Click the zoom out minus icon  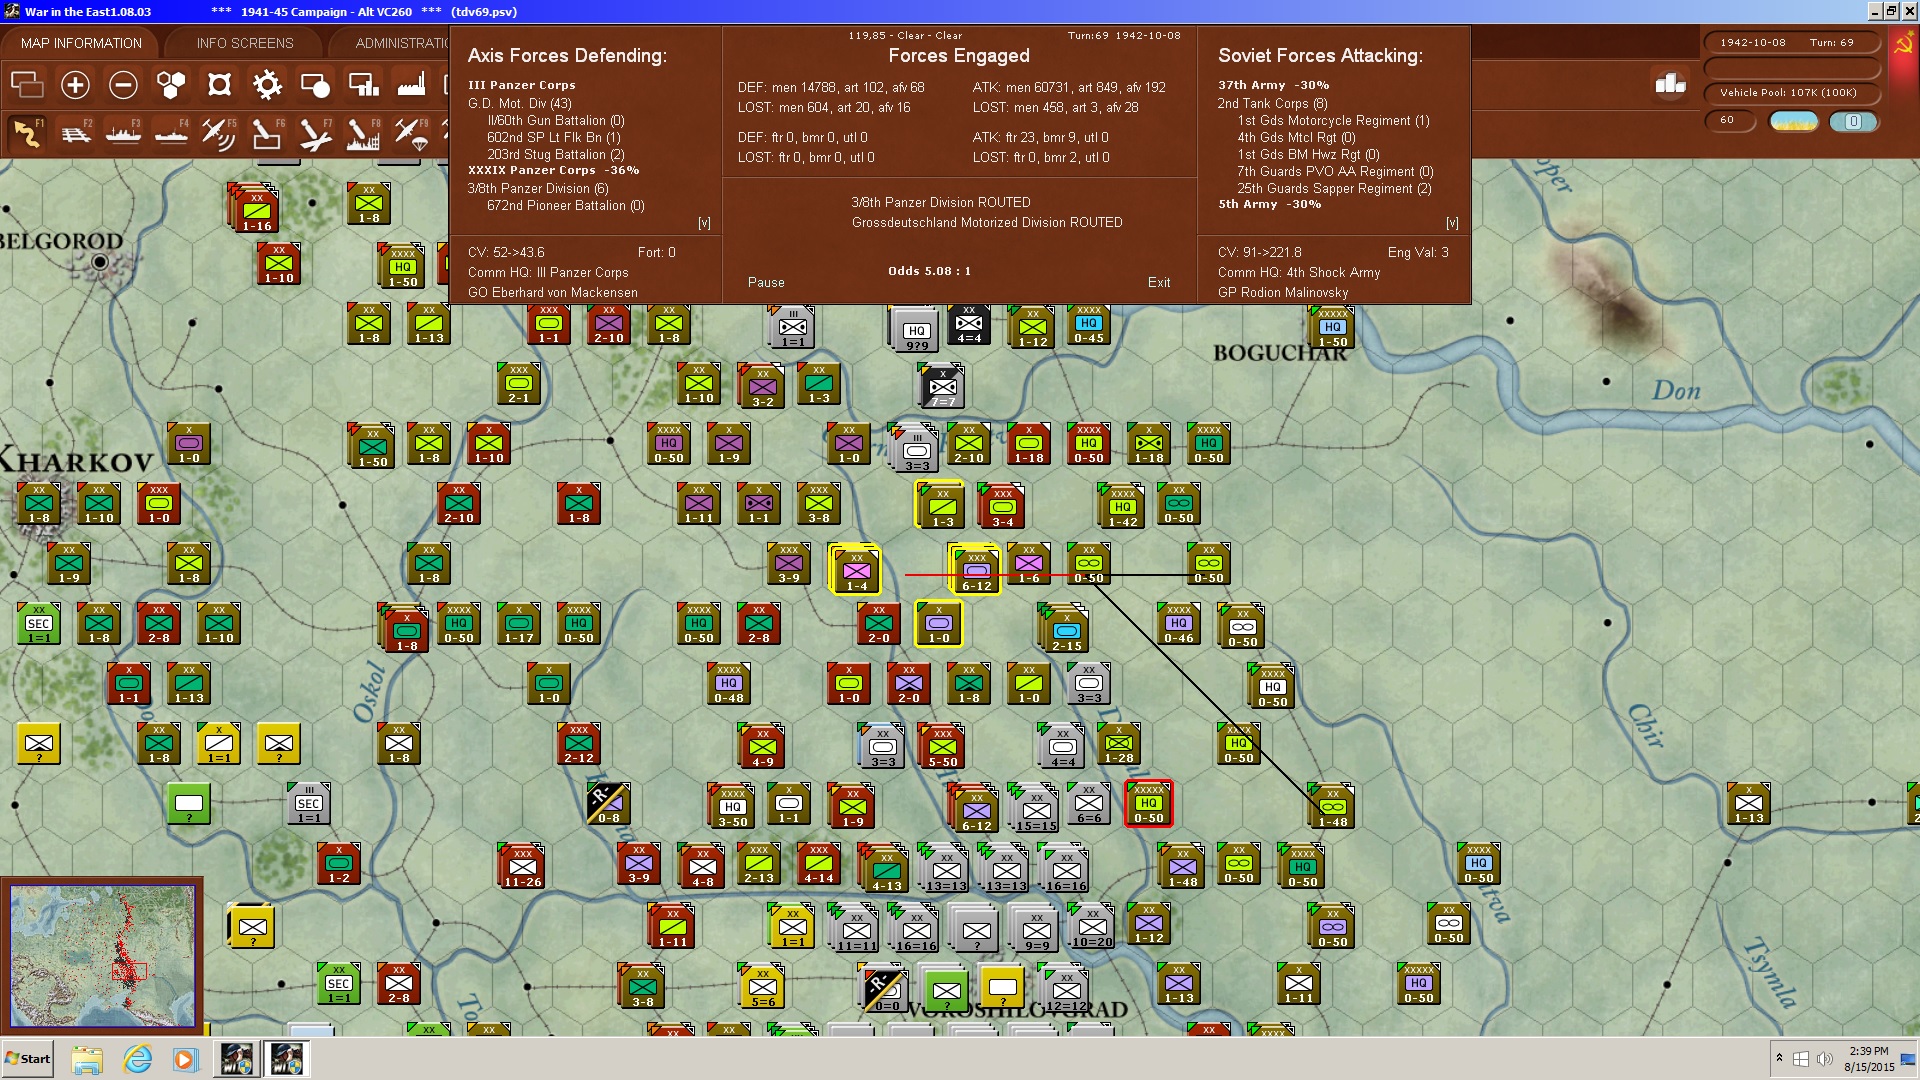(x=123, y=85)
